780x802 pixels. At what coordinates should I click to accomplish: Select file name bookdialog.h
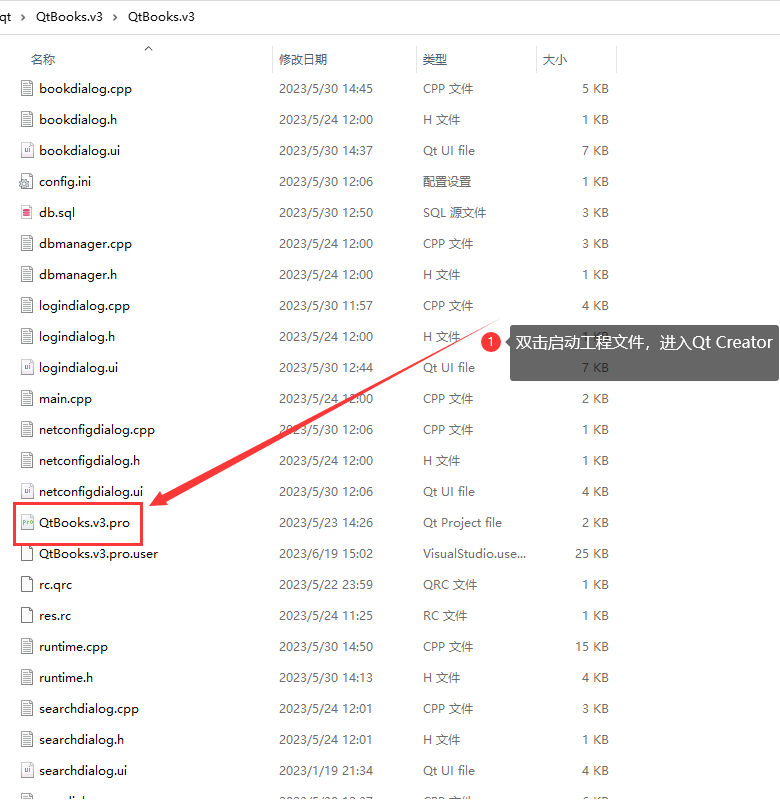tap(78, 120)
